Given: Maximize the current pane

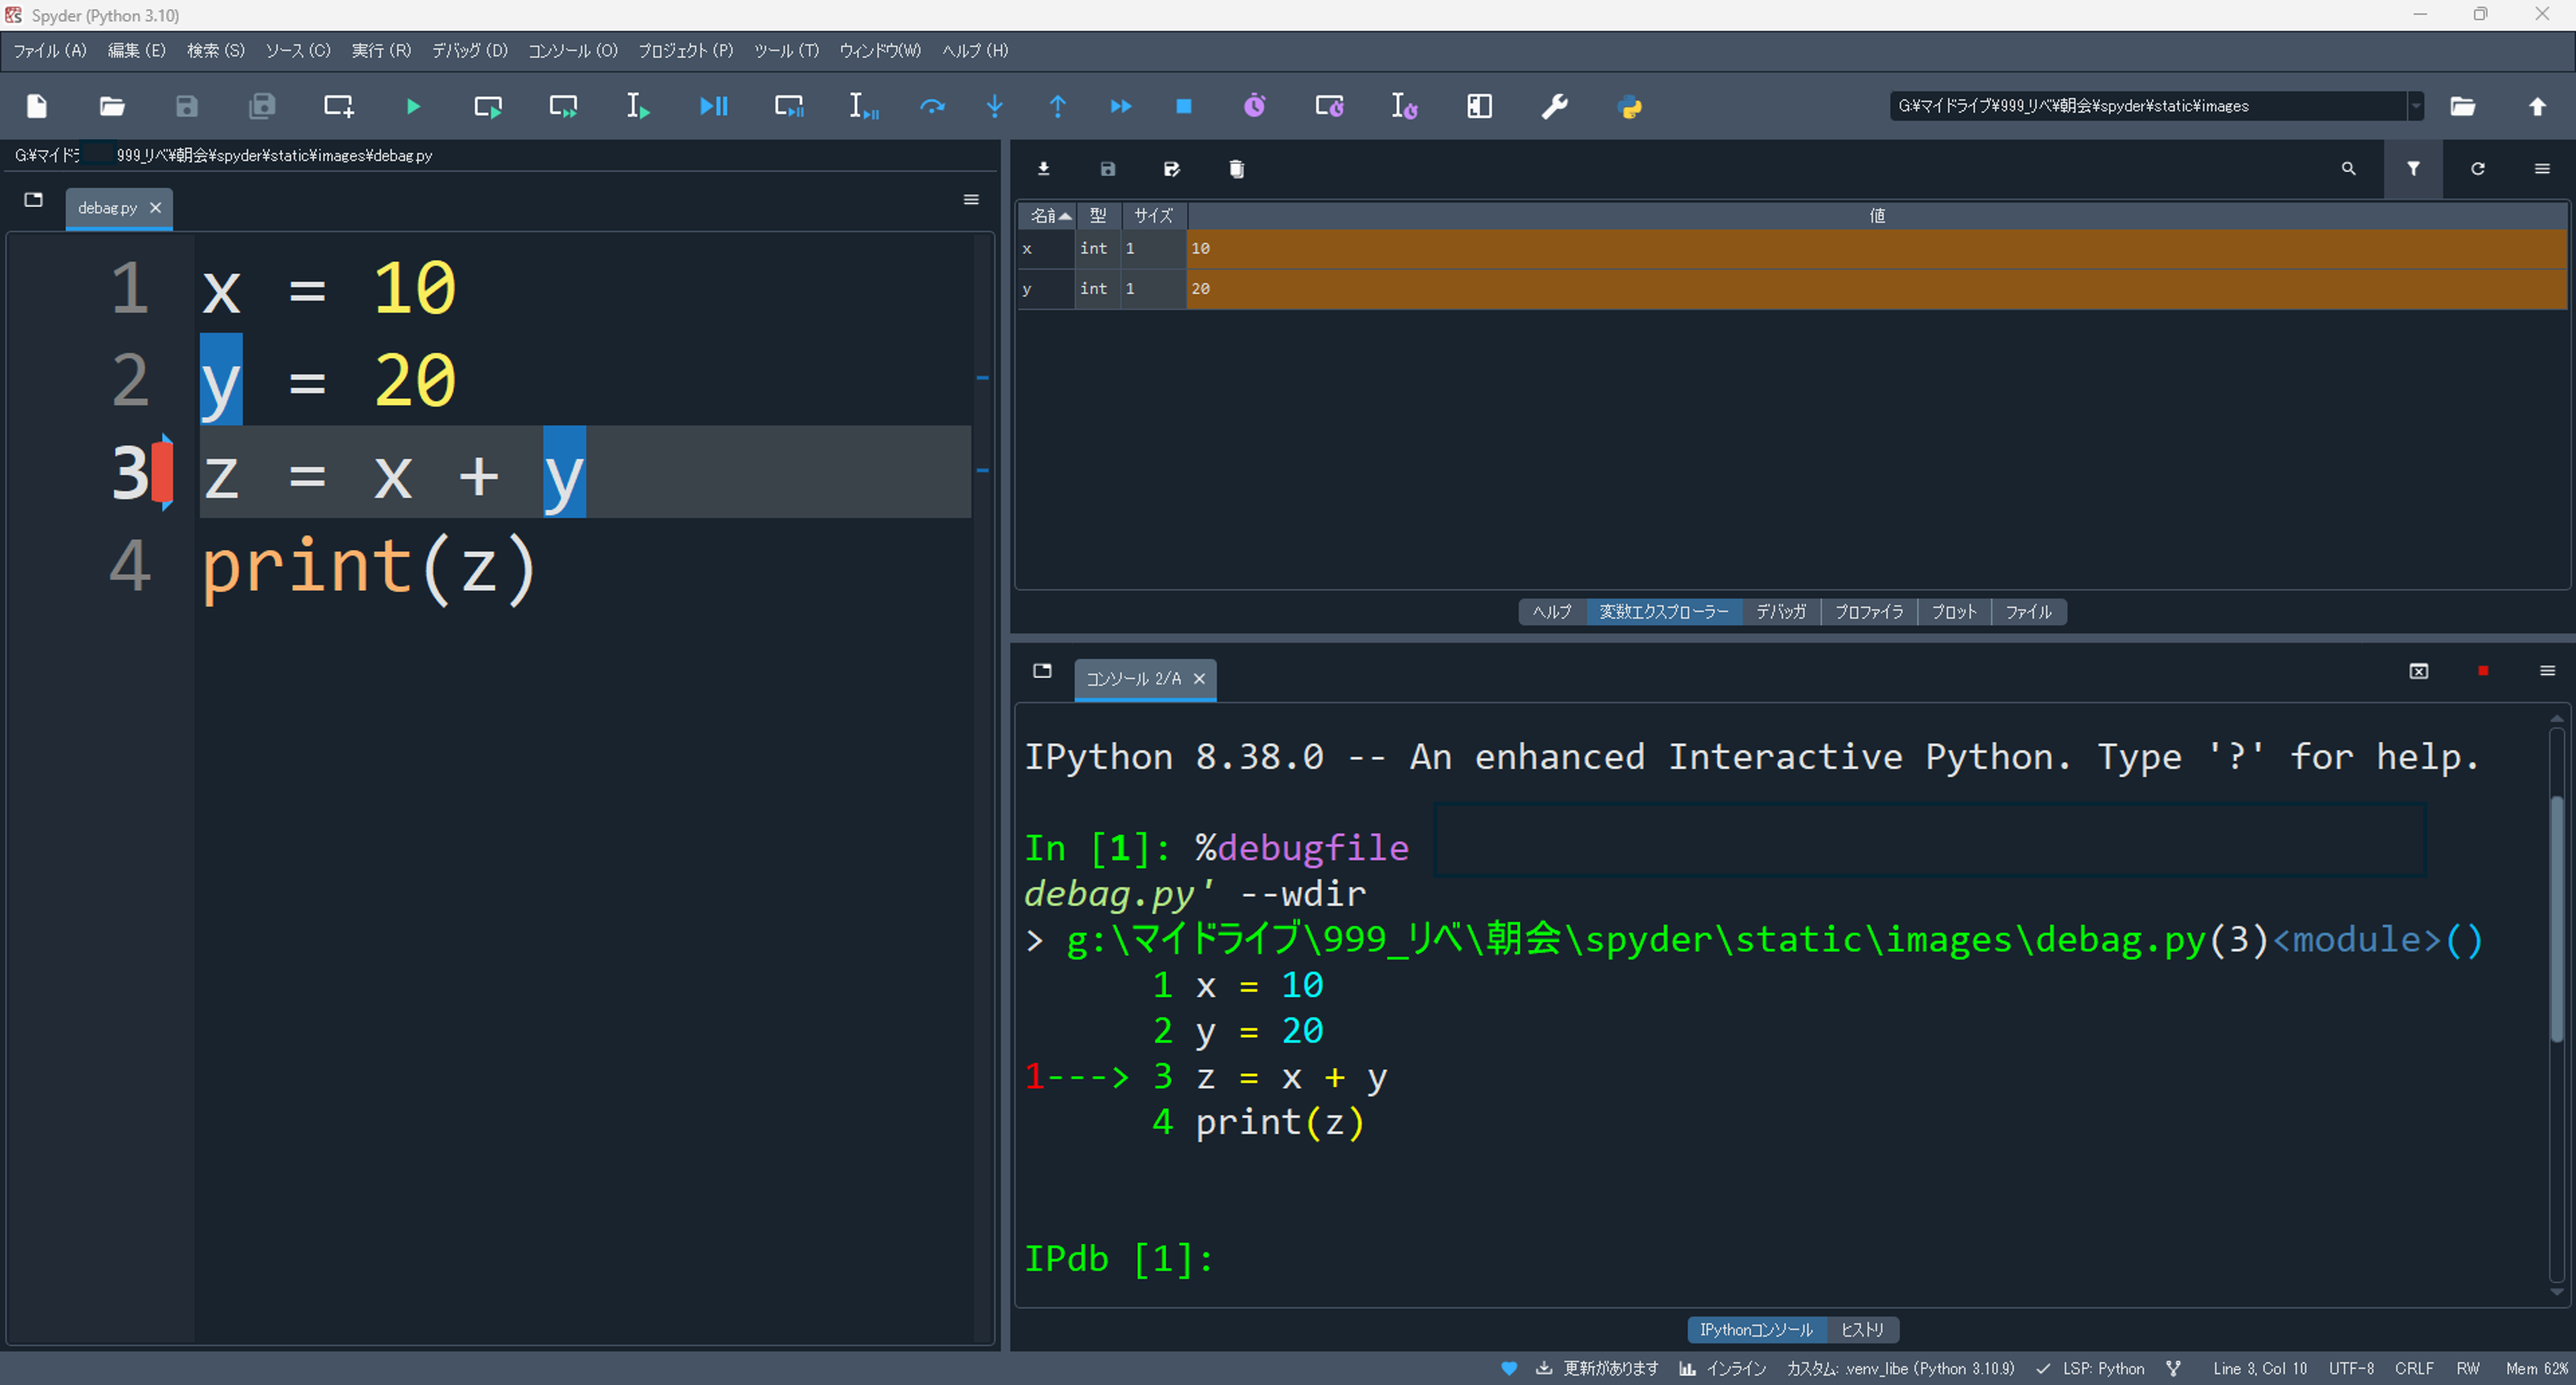Looking at the screenshot, I should (x=1479, y=106).
